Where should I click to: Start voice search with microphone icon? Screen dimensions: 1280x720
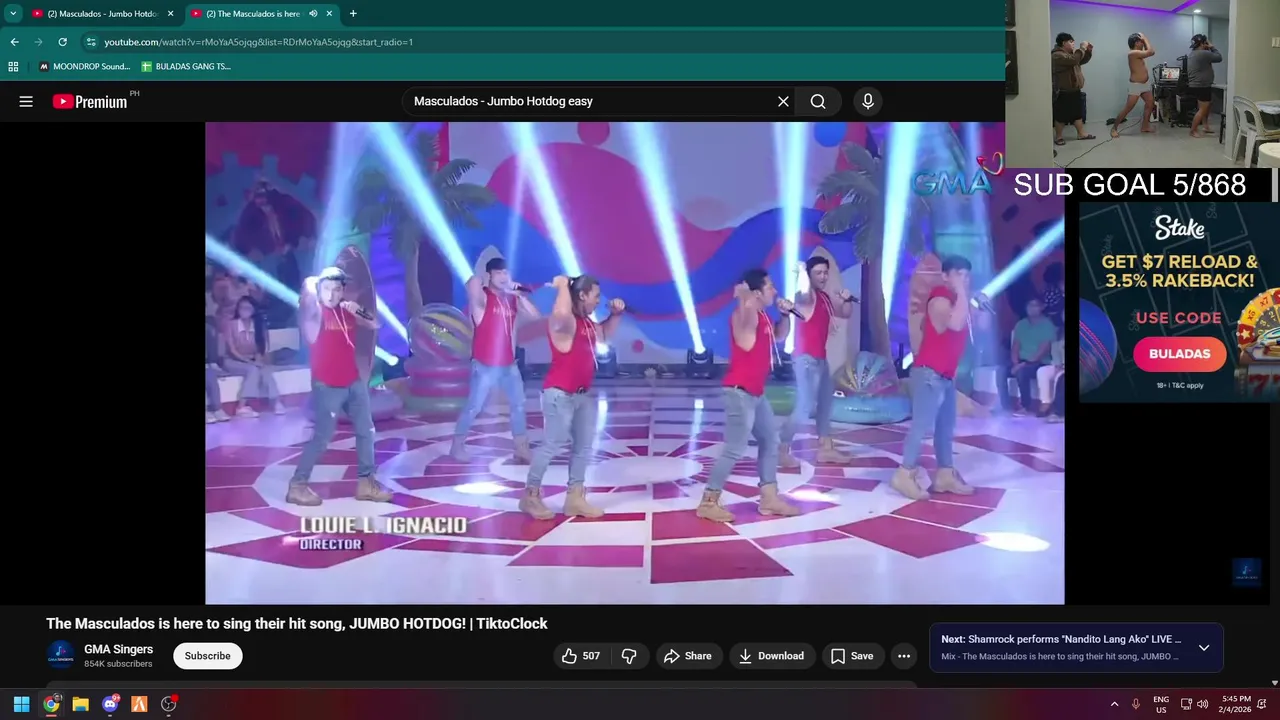(x=868, y=101)
